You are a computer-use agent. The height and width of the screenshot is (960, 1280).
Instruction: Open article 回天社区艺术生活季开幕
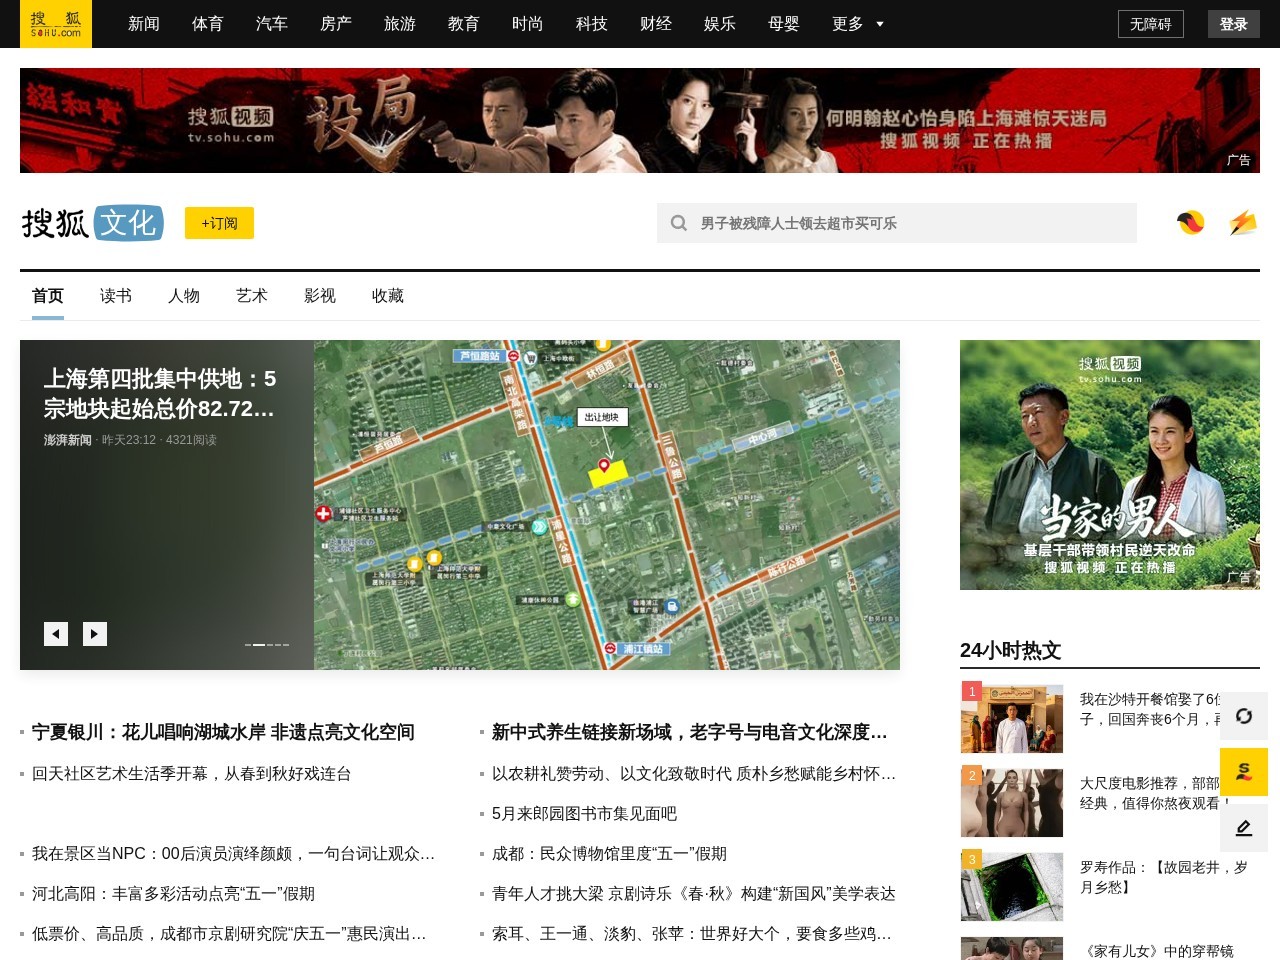pos(191,774)
